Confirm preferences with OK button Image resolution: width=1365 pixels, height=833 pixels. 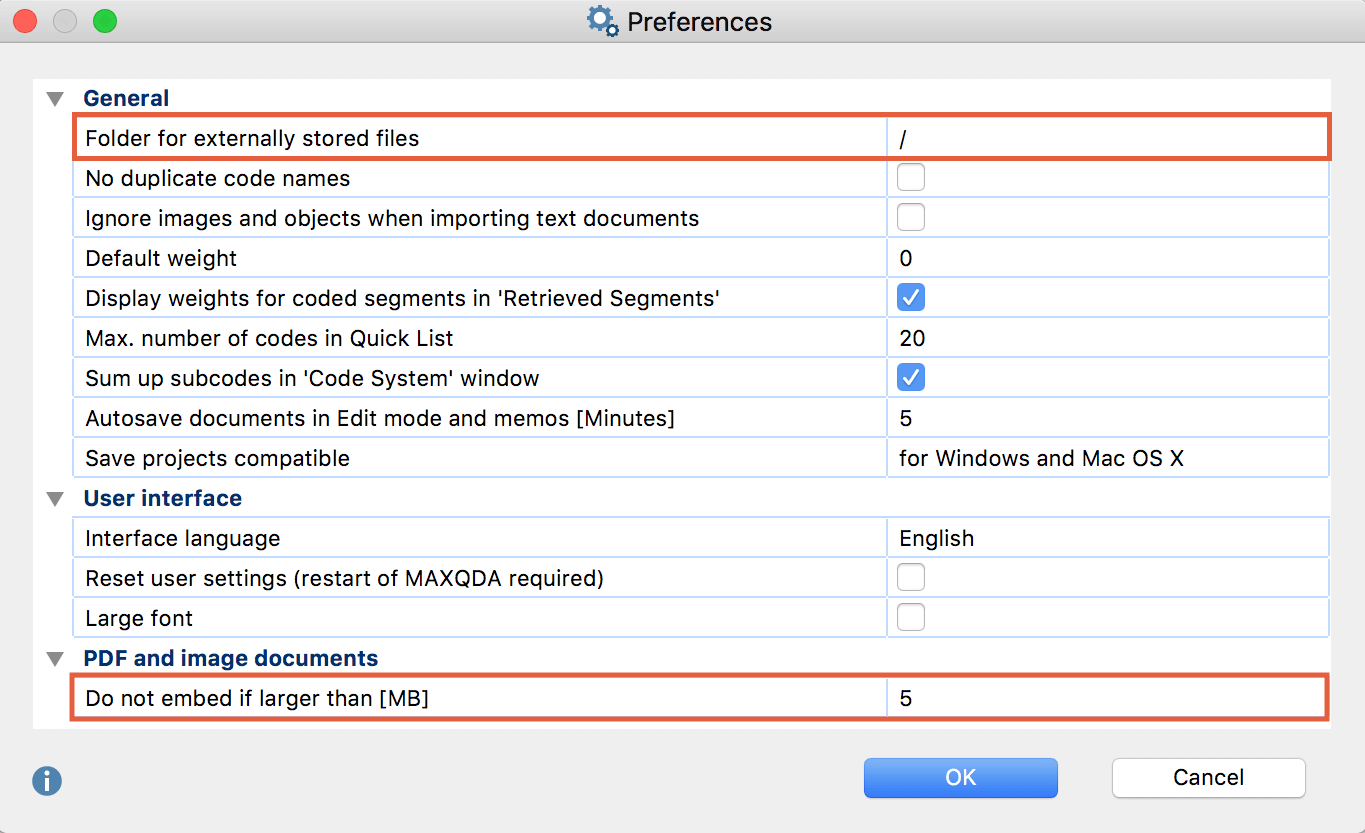click(960, 778)
